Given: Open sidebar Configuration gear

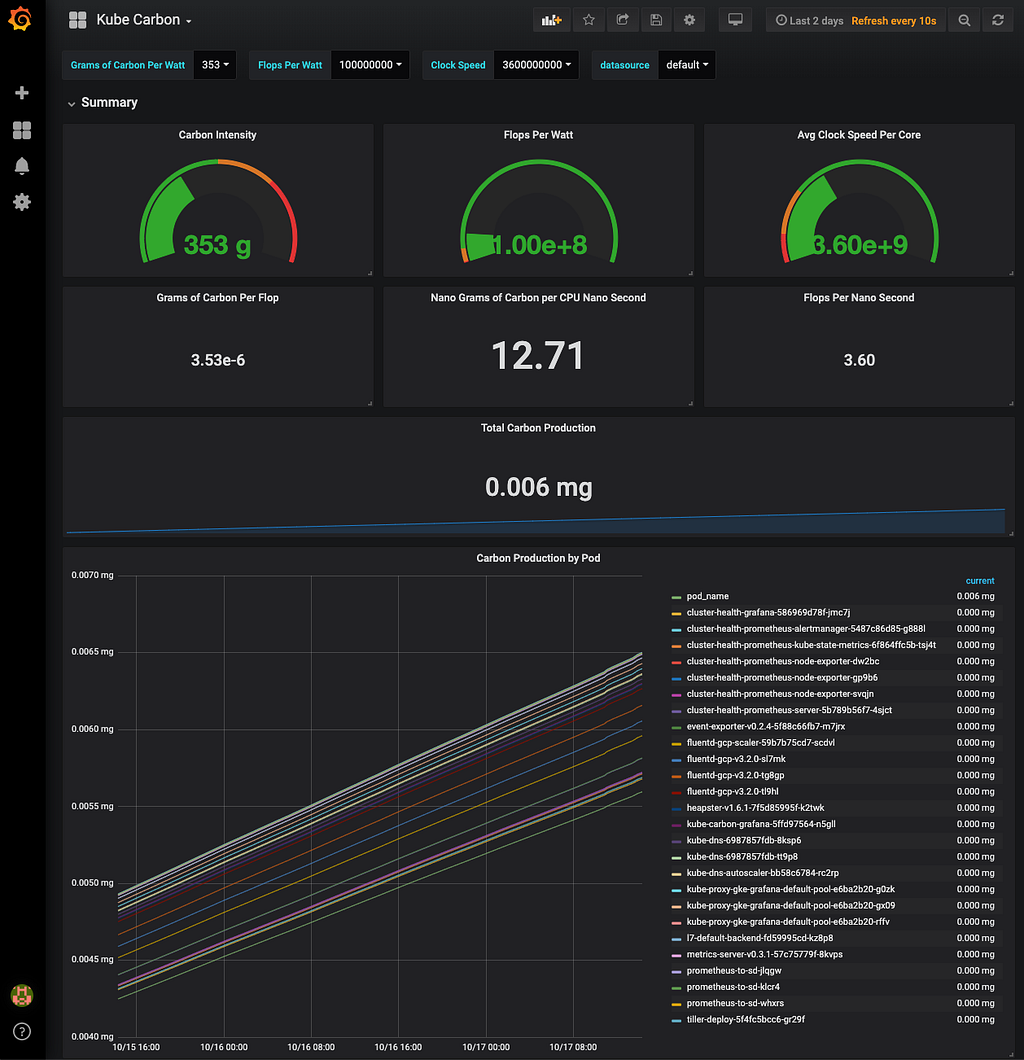Looking at the screenshot, I should pos(22,202).
